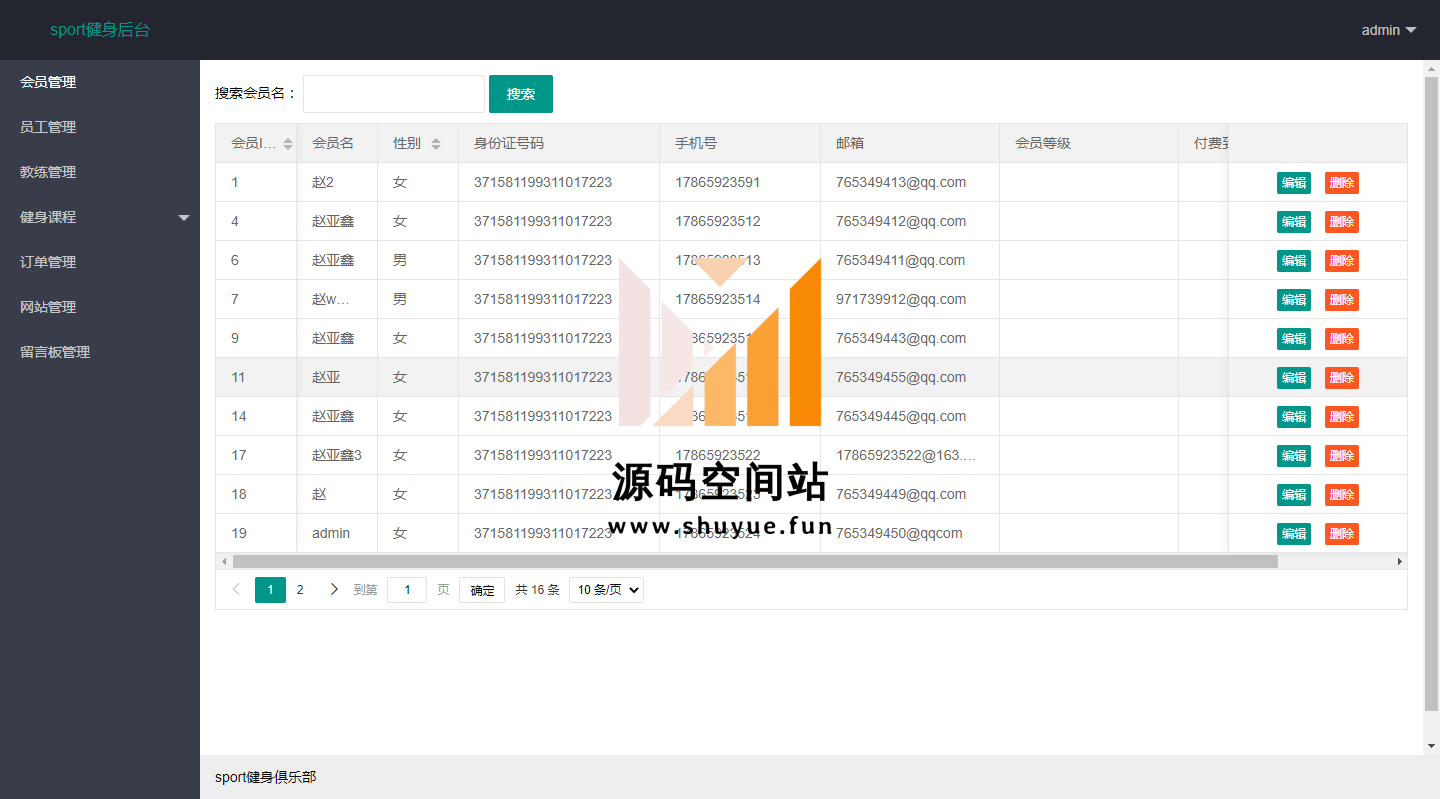Sort the table by 性别 column arrows
1440x799 pixels.
click(436, 144)
